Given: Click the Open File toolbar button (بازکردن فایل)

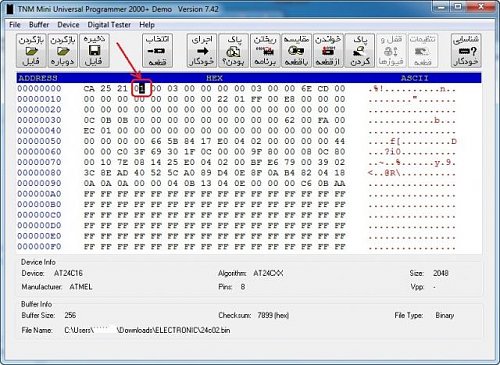Looking at the screenshot, I should pos(31,51).
